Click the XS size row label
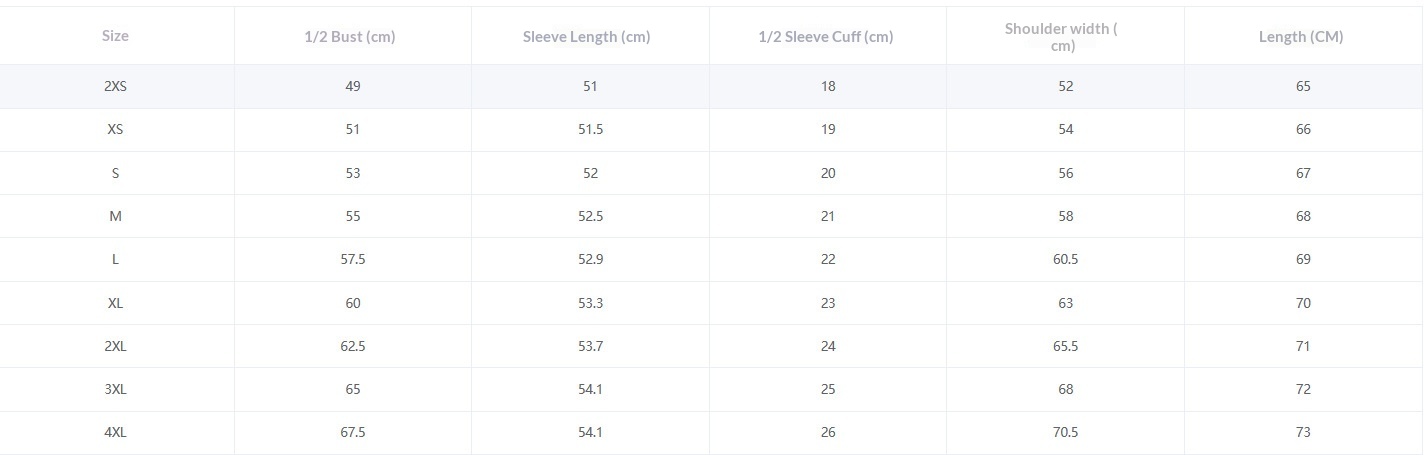Image resolution: width=1426 pixels, height=455 pixels. point(115,129)
